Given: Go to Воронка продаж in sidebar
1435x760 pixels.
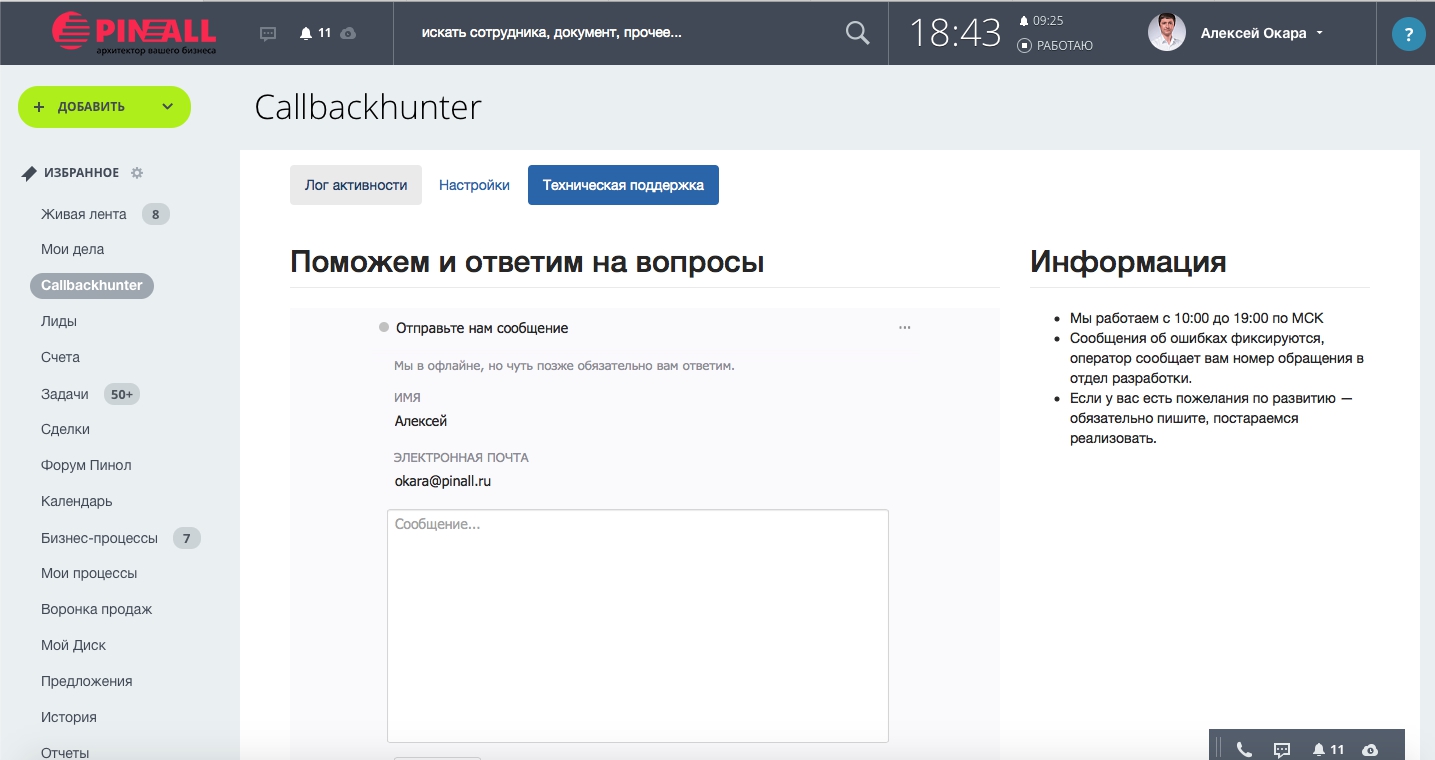Looking at the screenshot, I should click(x=96, y=609).
